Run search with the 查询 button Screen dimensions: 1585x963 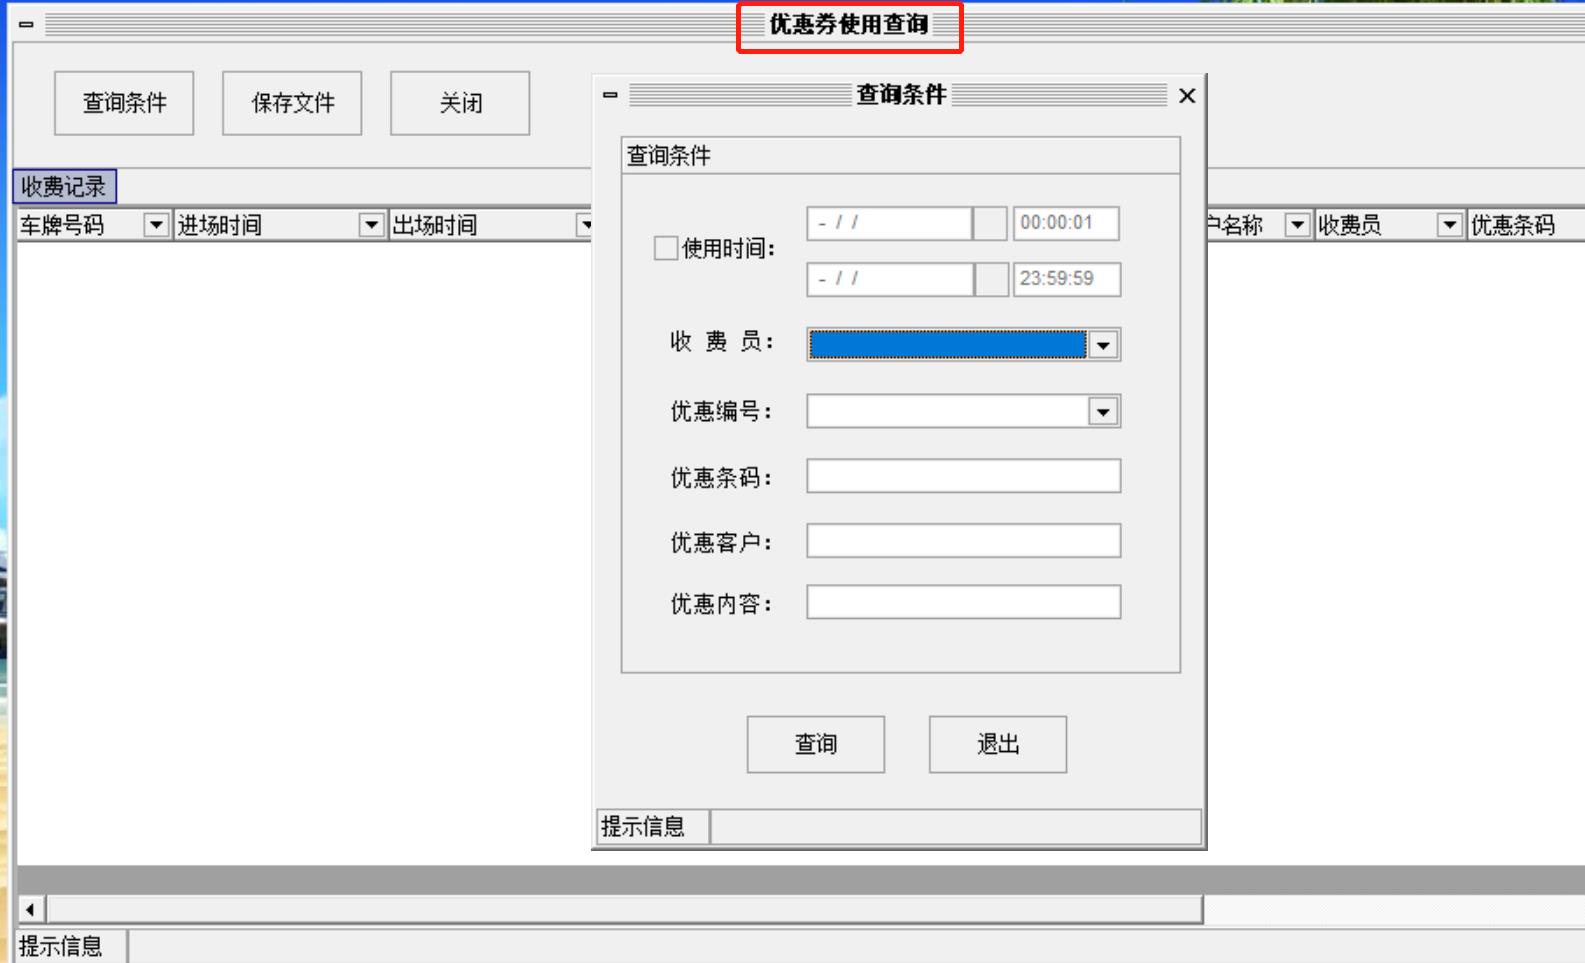pyautogui.click(x=816, y=744)
